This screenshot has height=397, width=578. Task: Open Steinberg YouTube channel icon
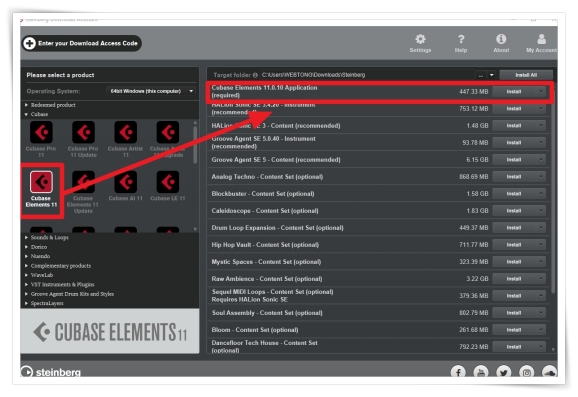[481, 372]
